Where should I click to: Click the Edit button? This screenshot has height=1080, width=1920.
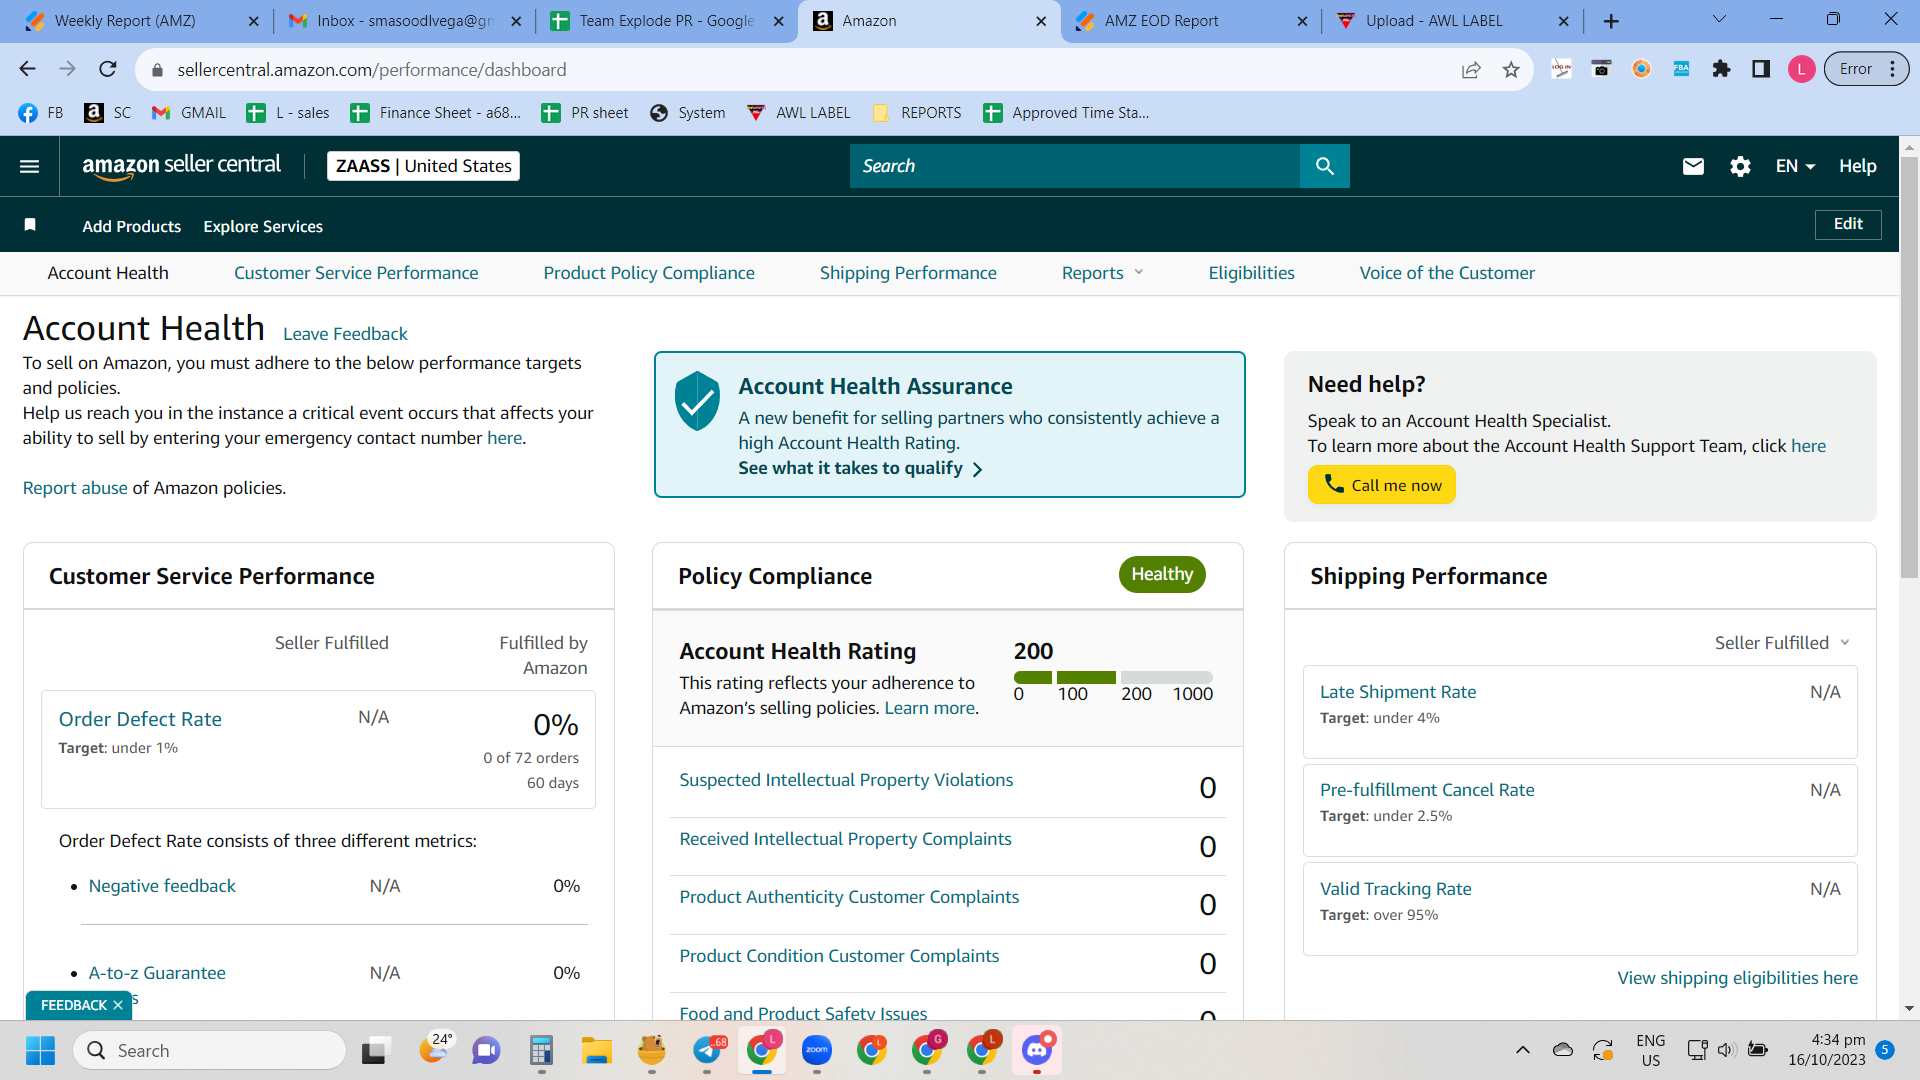tap(1848, 224)
